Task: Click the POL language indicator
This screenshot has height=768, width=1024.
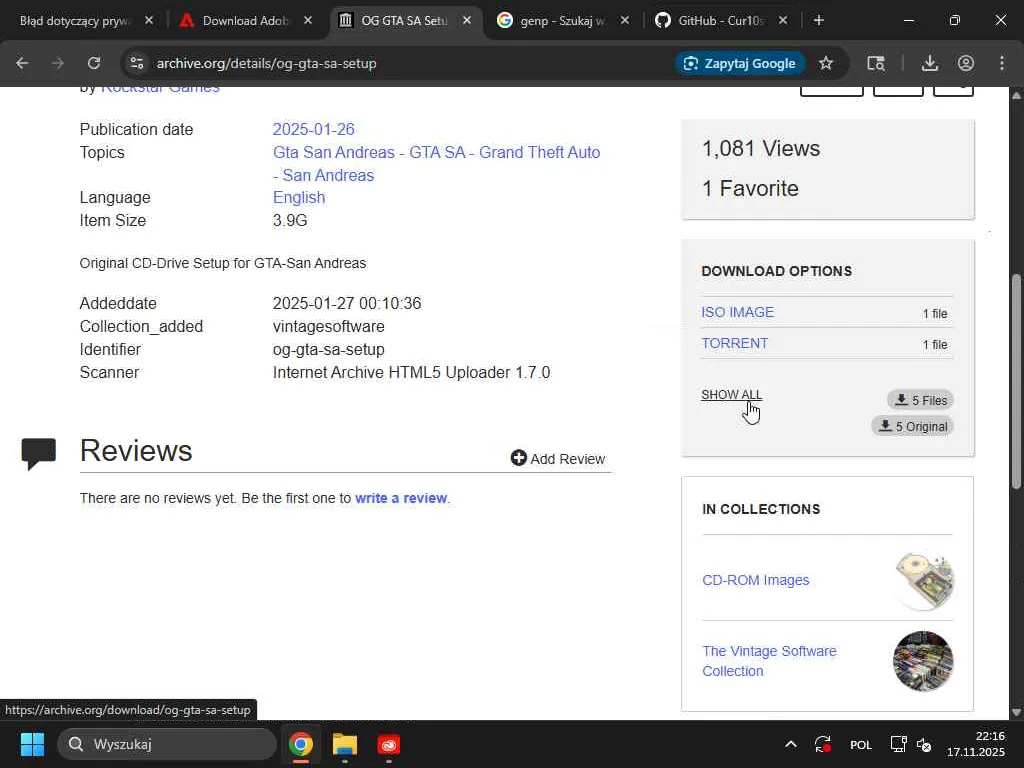Action: pyautogui.click(x=861, y=744)
